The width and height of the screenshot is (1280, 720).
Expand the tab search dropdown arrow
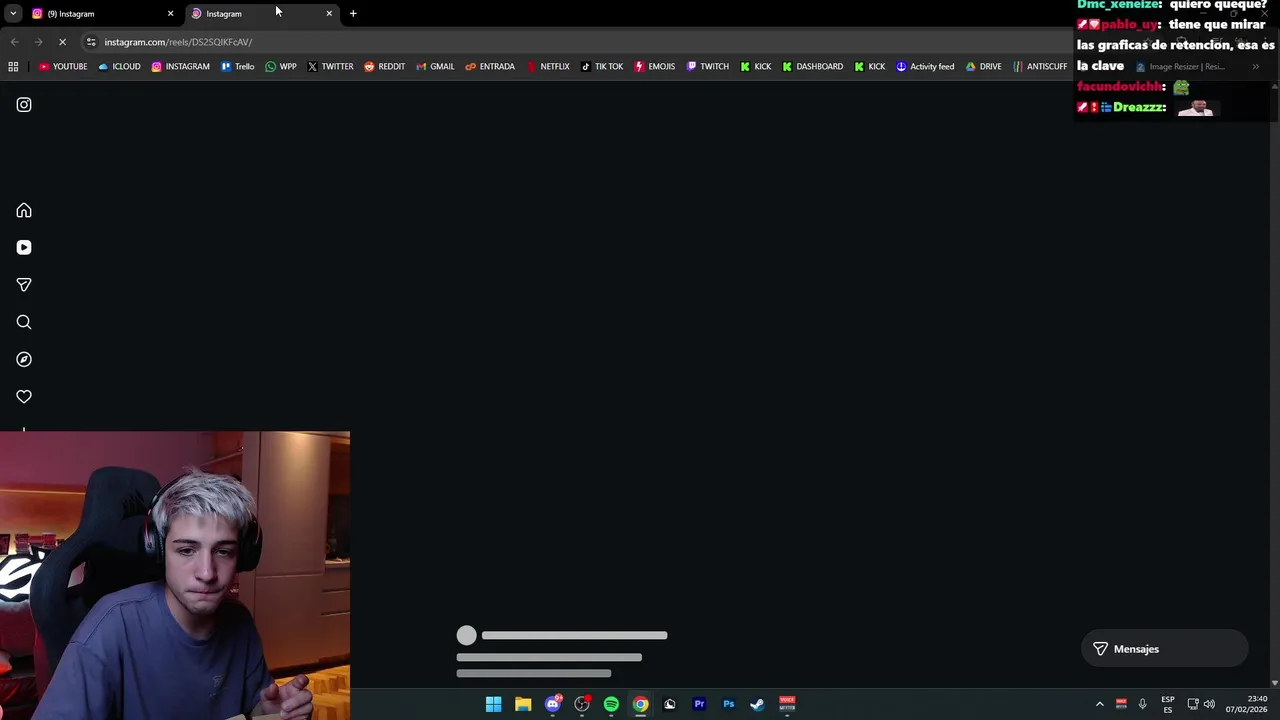tap(13, 14)
